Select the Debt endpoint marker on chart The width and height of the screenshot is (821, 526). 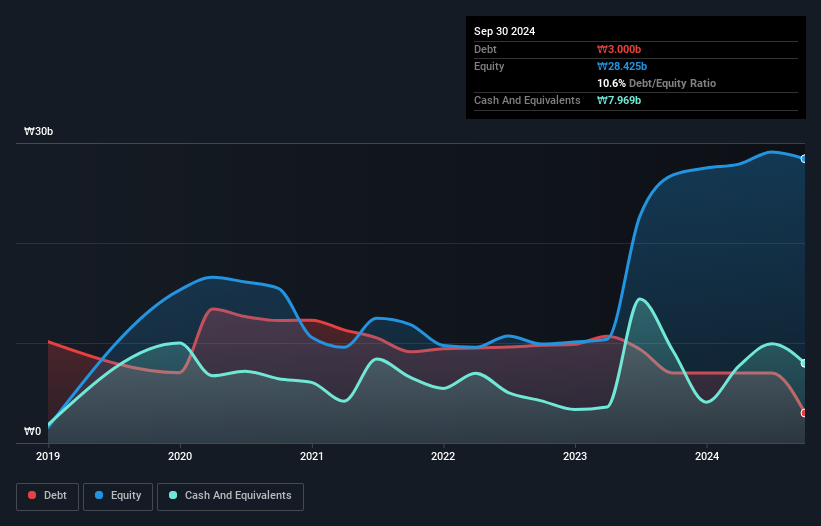pos(804,413)
